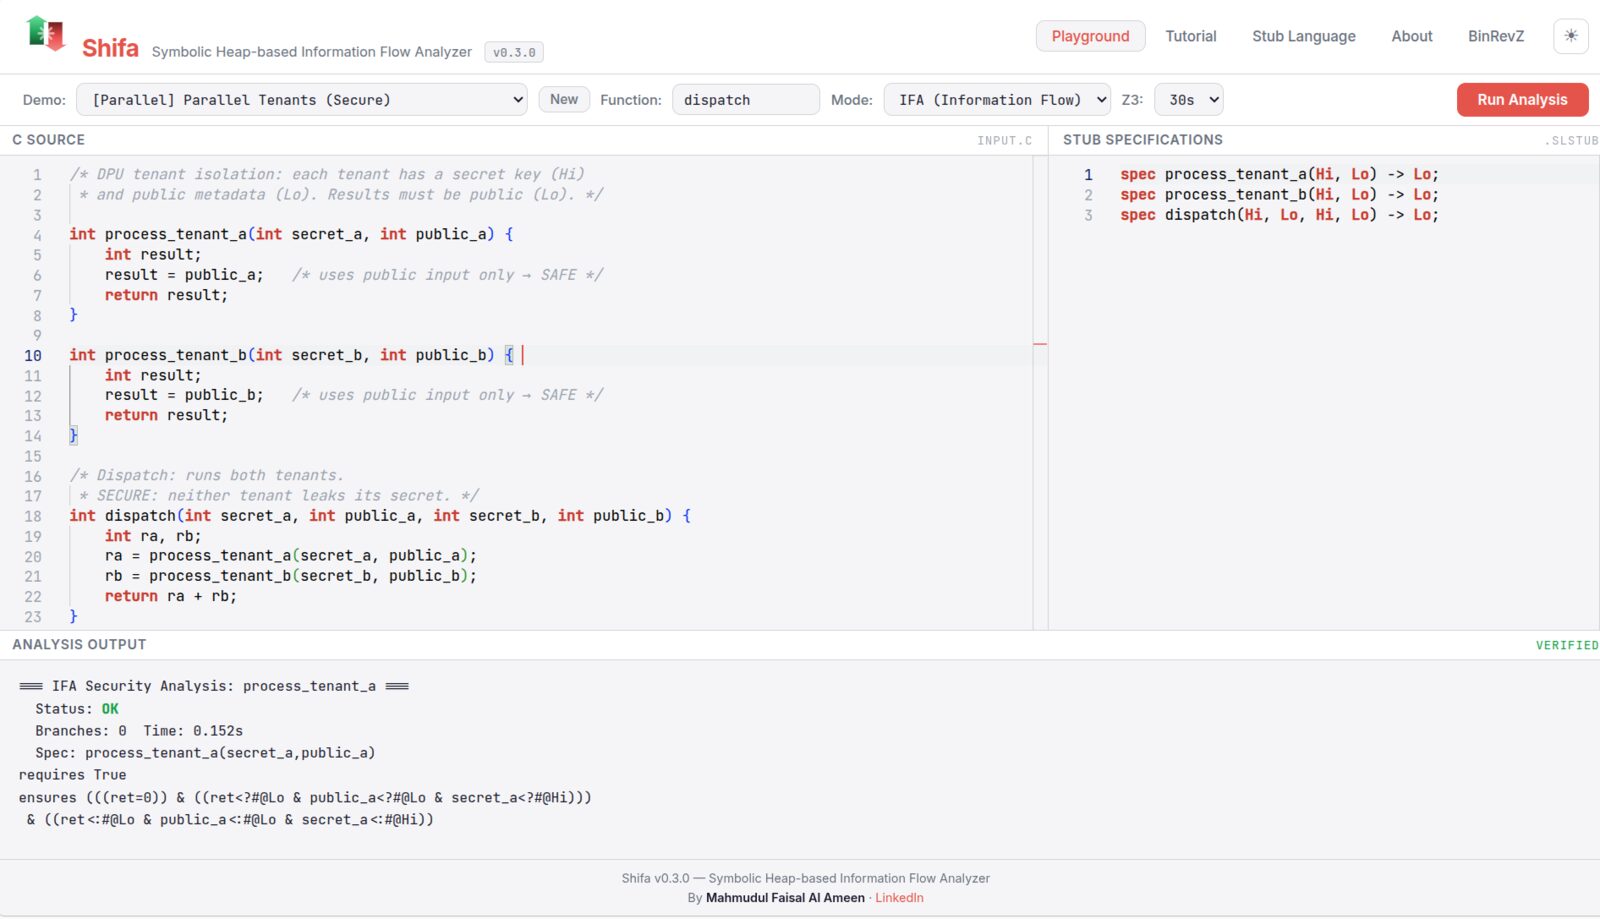Click the Run Analysis button
1600x919 pixels.
tap(1522, 99)
